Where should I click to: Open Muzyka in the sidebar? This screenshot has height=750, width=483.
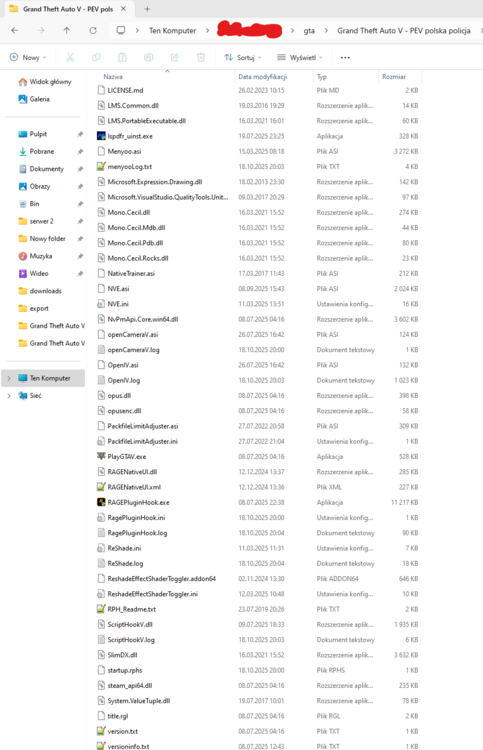[35, 256]
